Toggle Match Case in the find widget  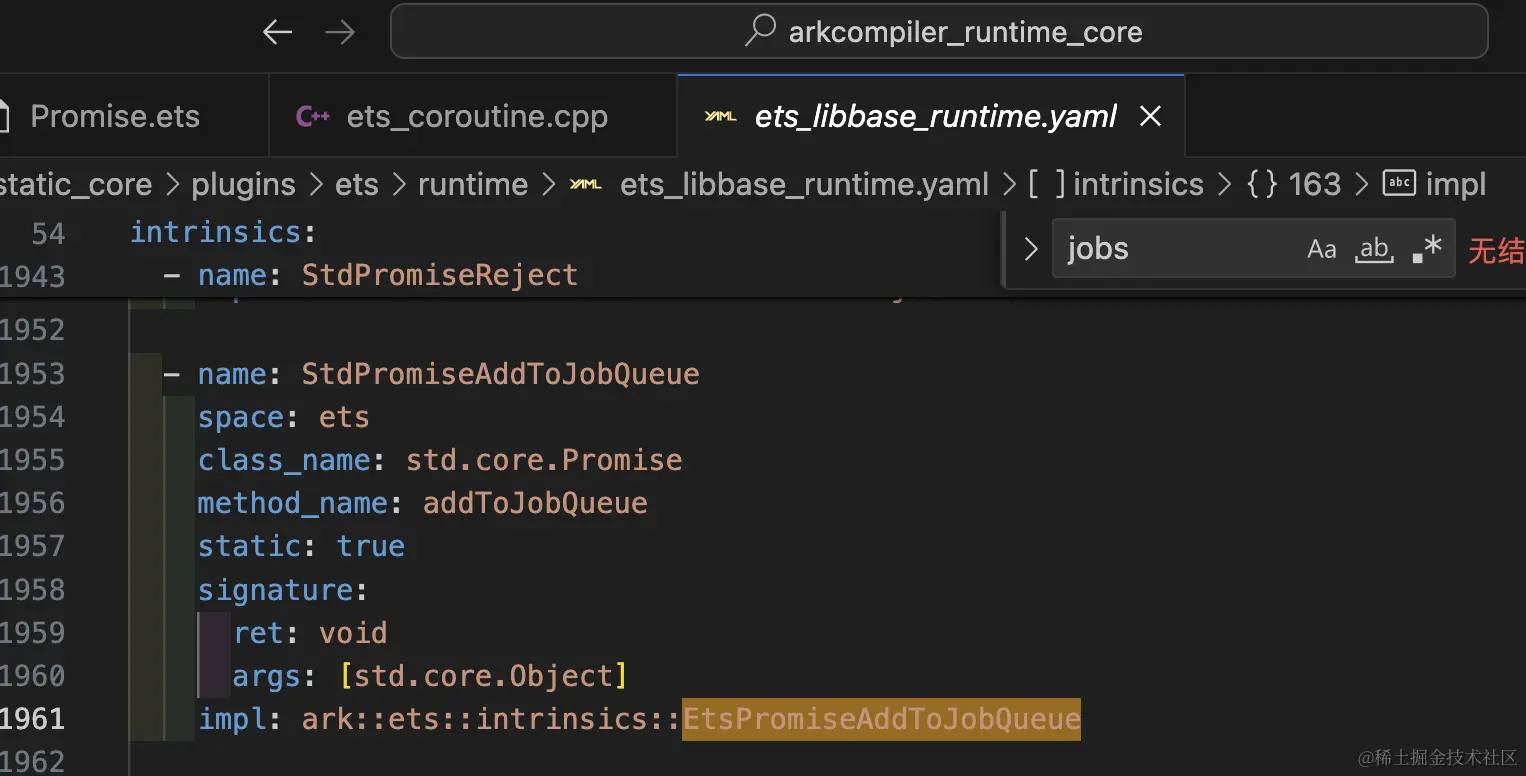(1321, 249)
